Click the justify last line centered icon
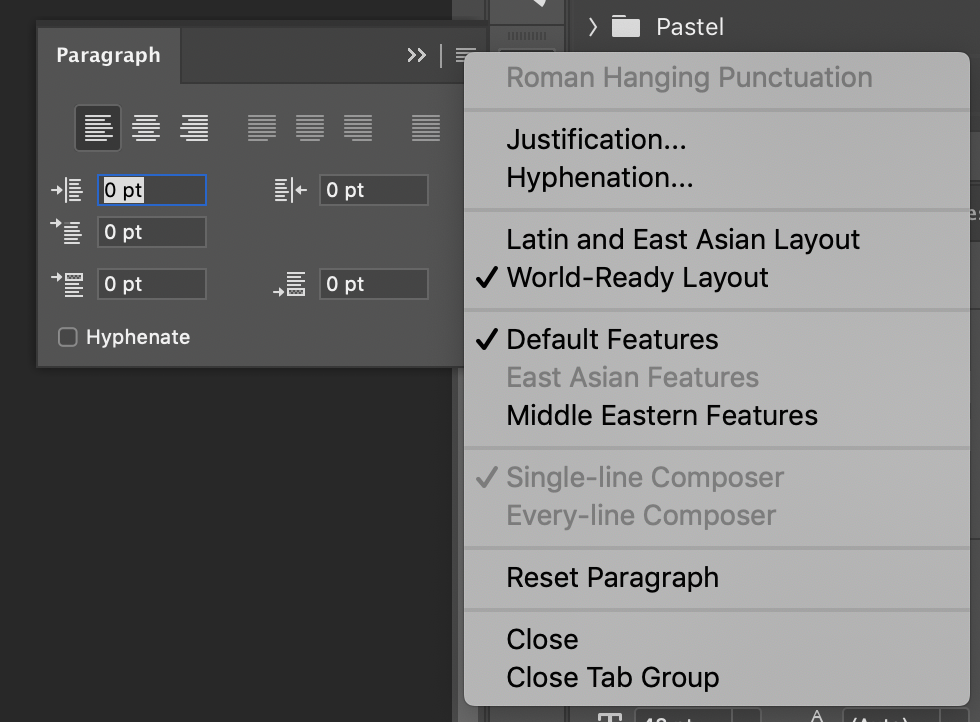980x722 pixels. (311, 128)
